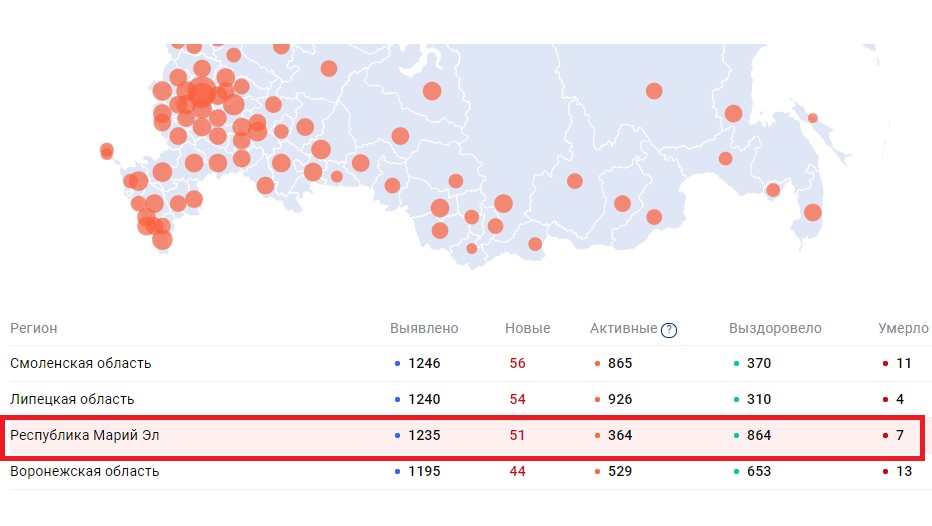The image size is (932, 526).
Task: Click the Kaliningrad bubble at far left of map
Action: (x=107, y=151)
